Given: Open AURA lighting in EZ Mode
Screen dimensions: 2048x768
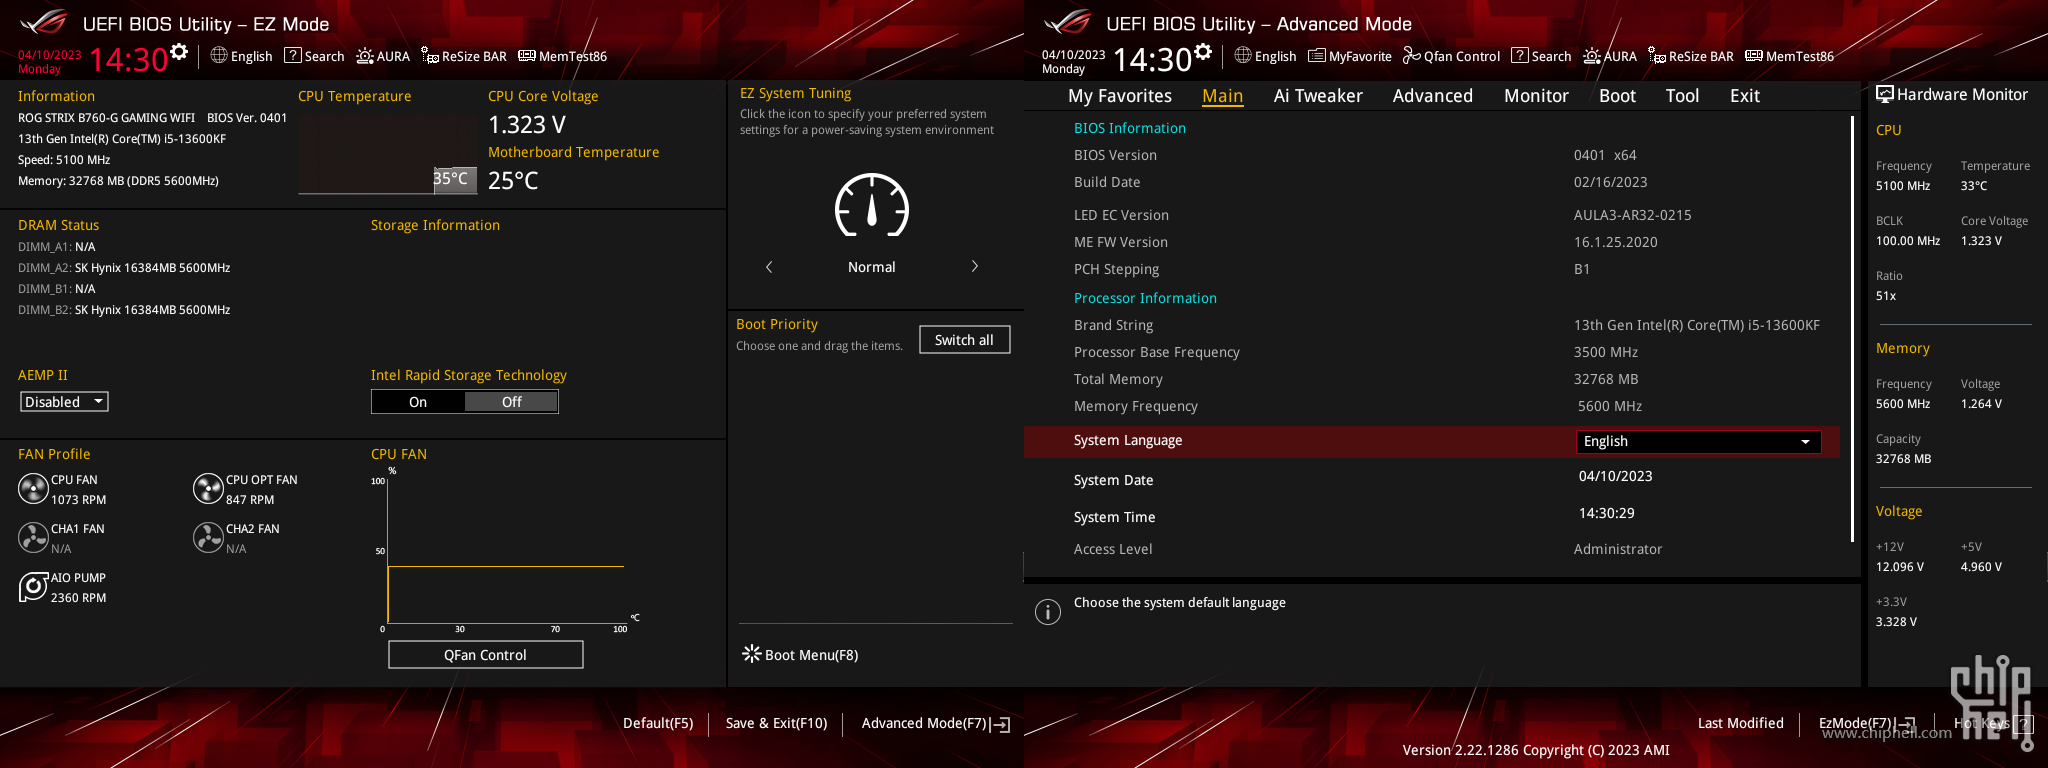Looking at the screenshot, I should click(383, 56).
